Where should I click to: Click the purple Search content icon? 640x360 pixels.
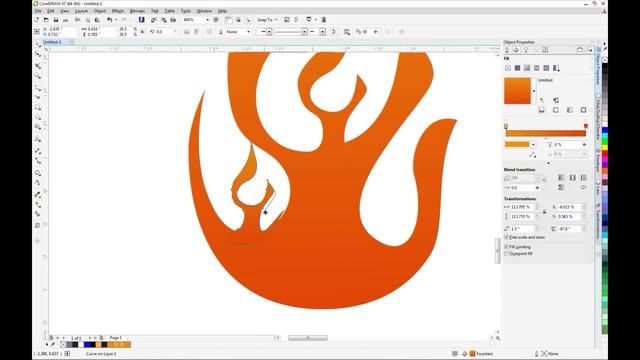coord(141,20)
